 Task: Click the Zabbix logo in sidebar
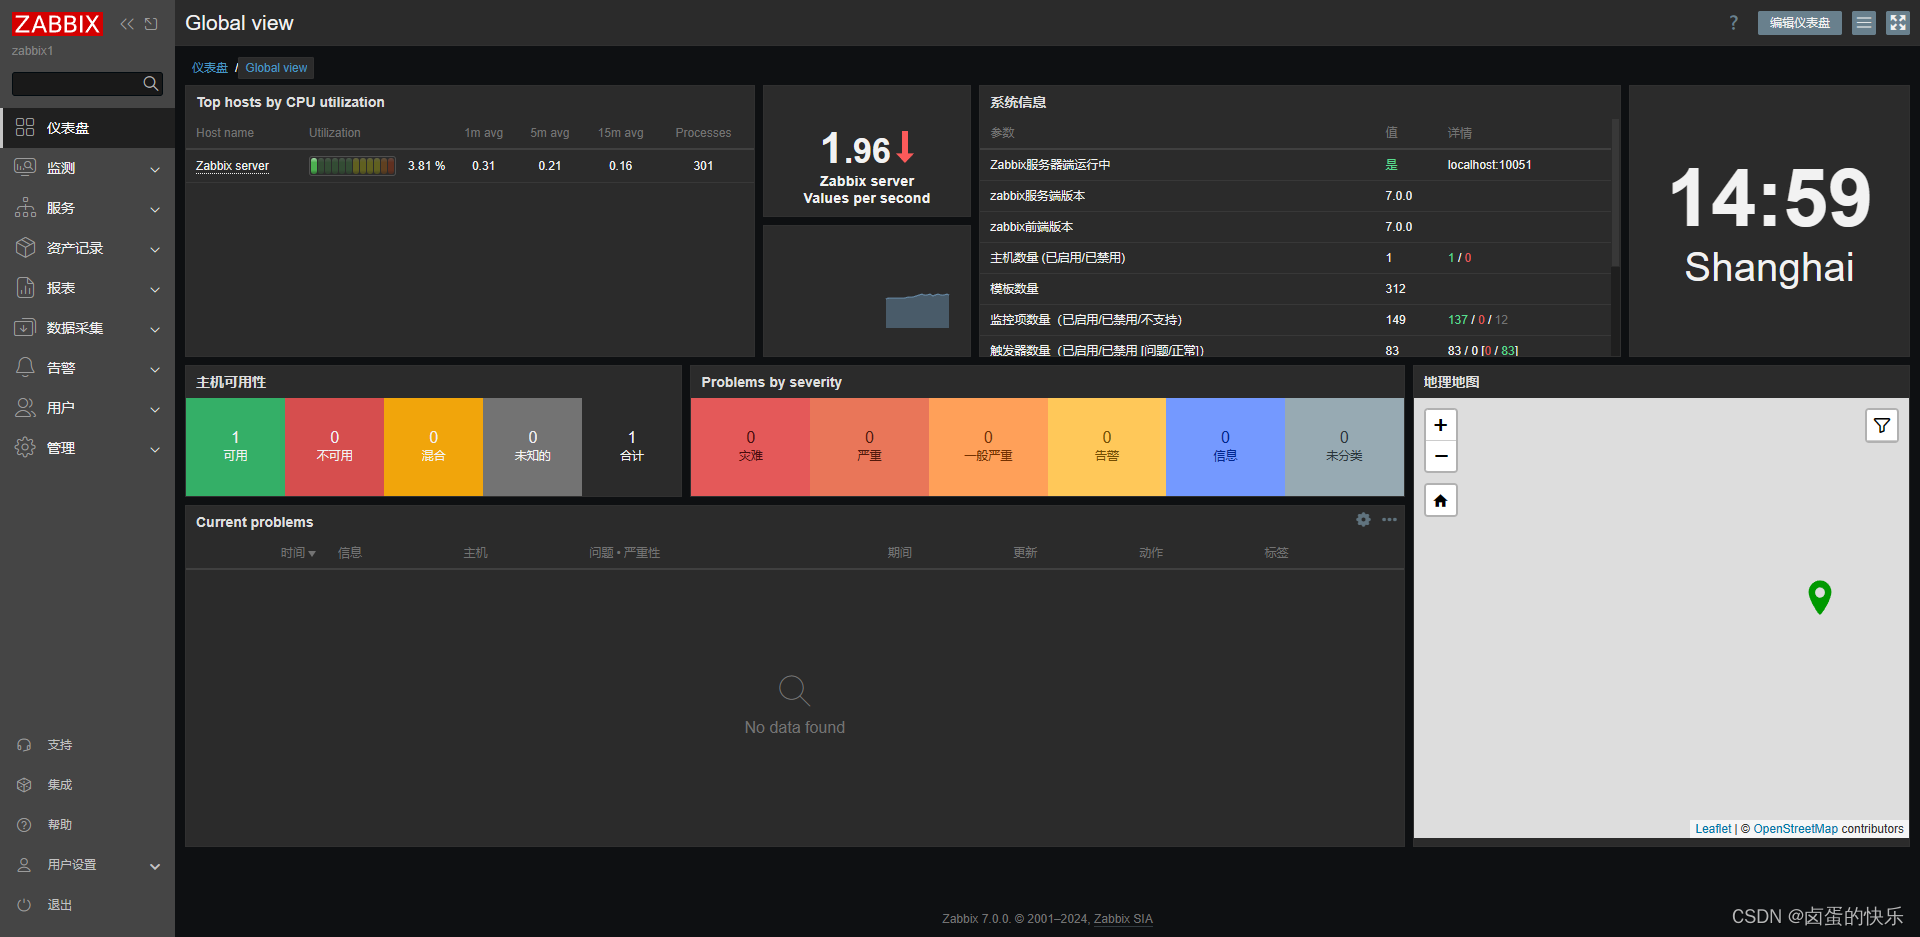pos(57,24)
